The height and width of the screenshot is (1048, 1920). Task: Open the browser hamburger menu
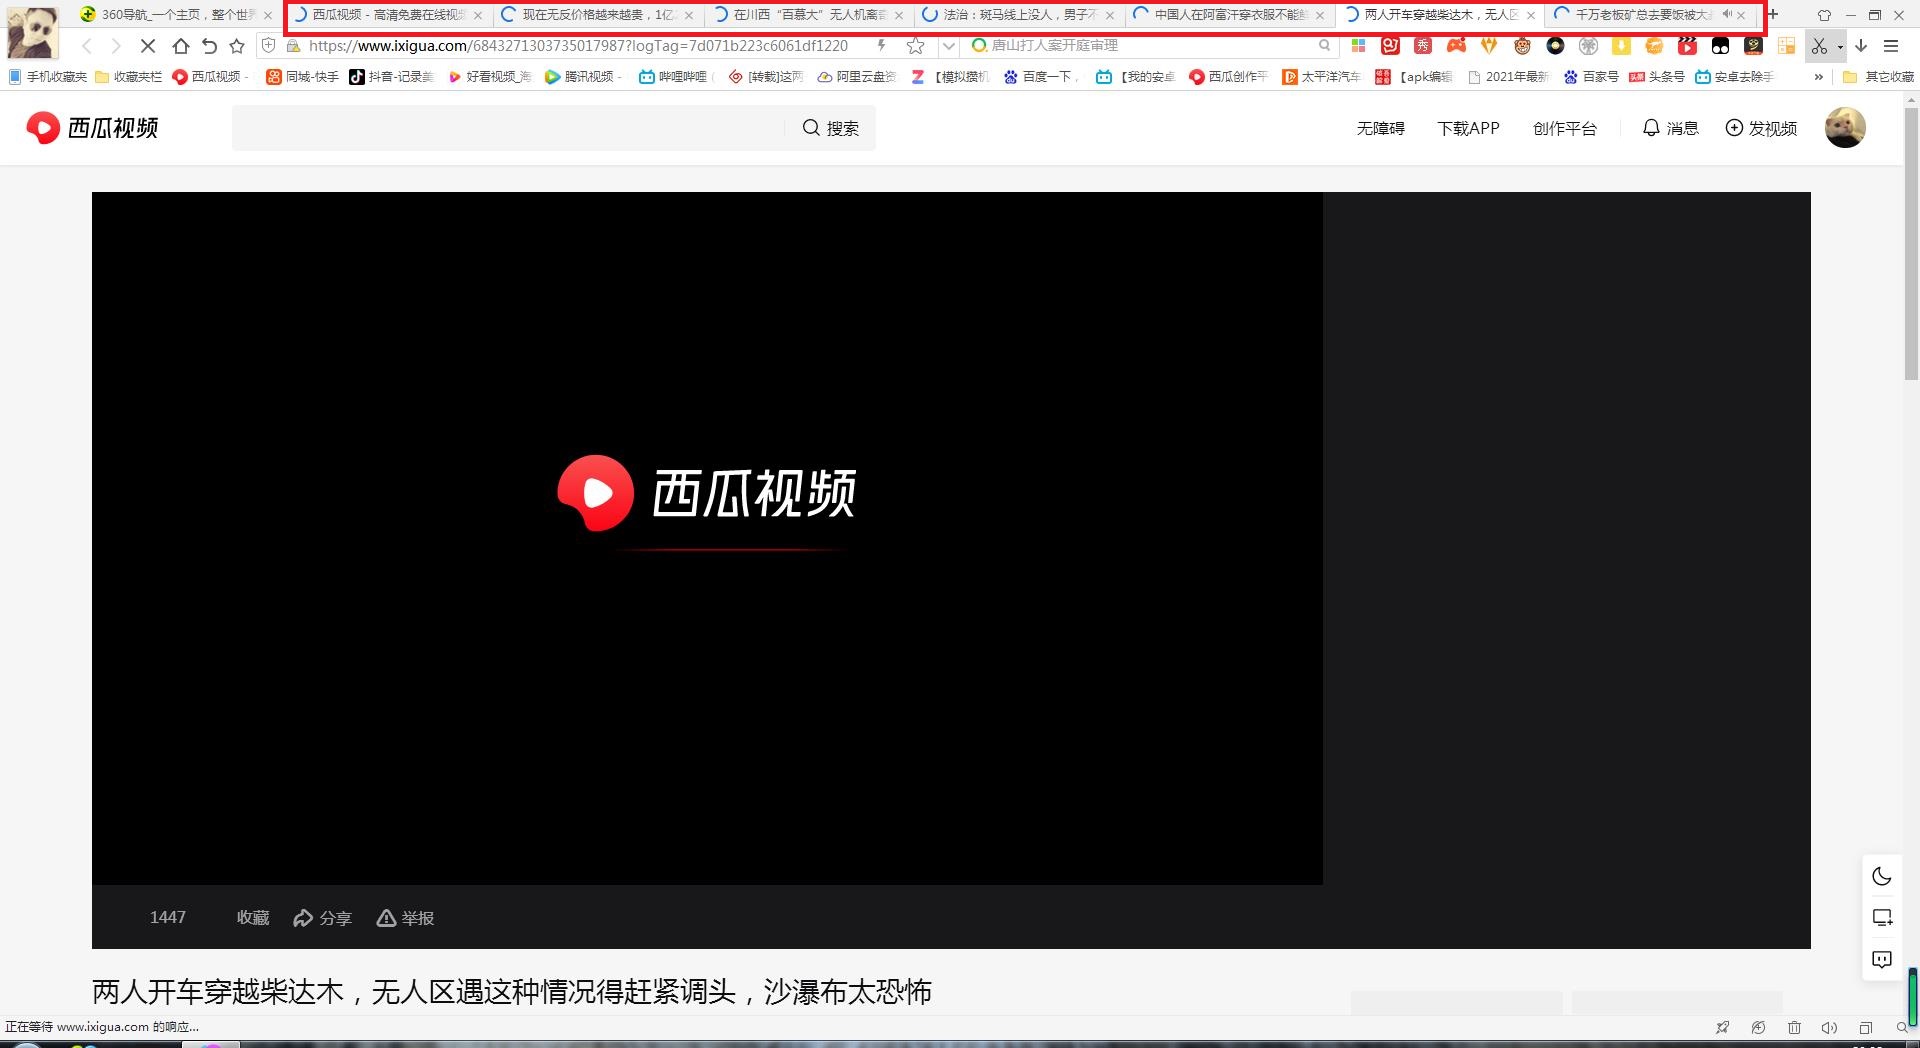[x=1891, y=46]
